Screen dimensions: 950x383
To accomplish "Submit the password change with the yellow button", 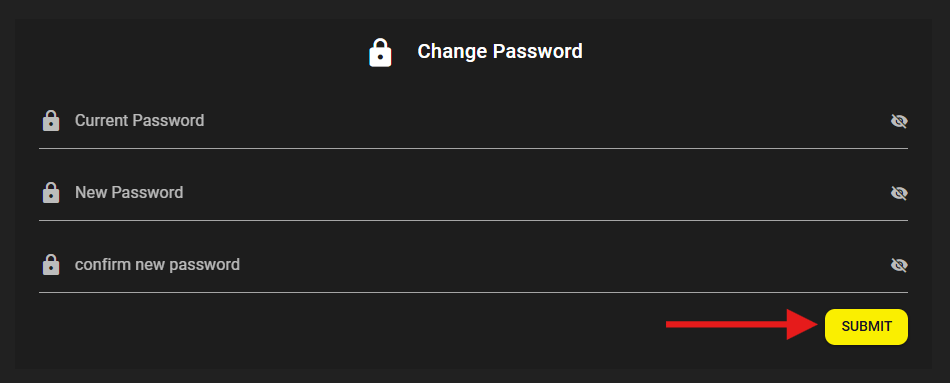I will point(866,327).
